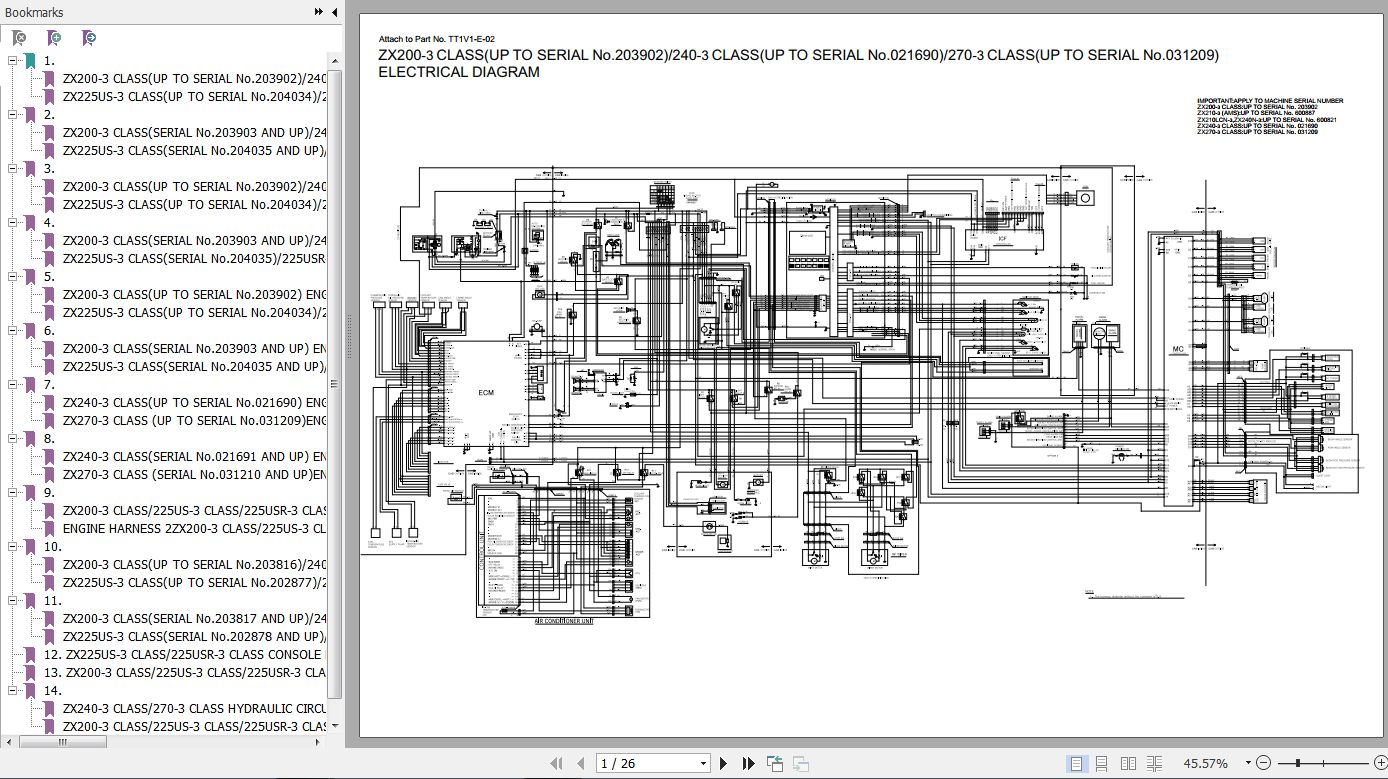Screen dimensions: 1388x779
Task: Collapse bookmark group 7.
Action: click(14, 385)
